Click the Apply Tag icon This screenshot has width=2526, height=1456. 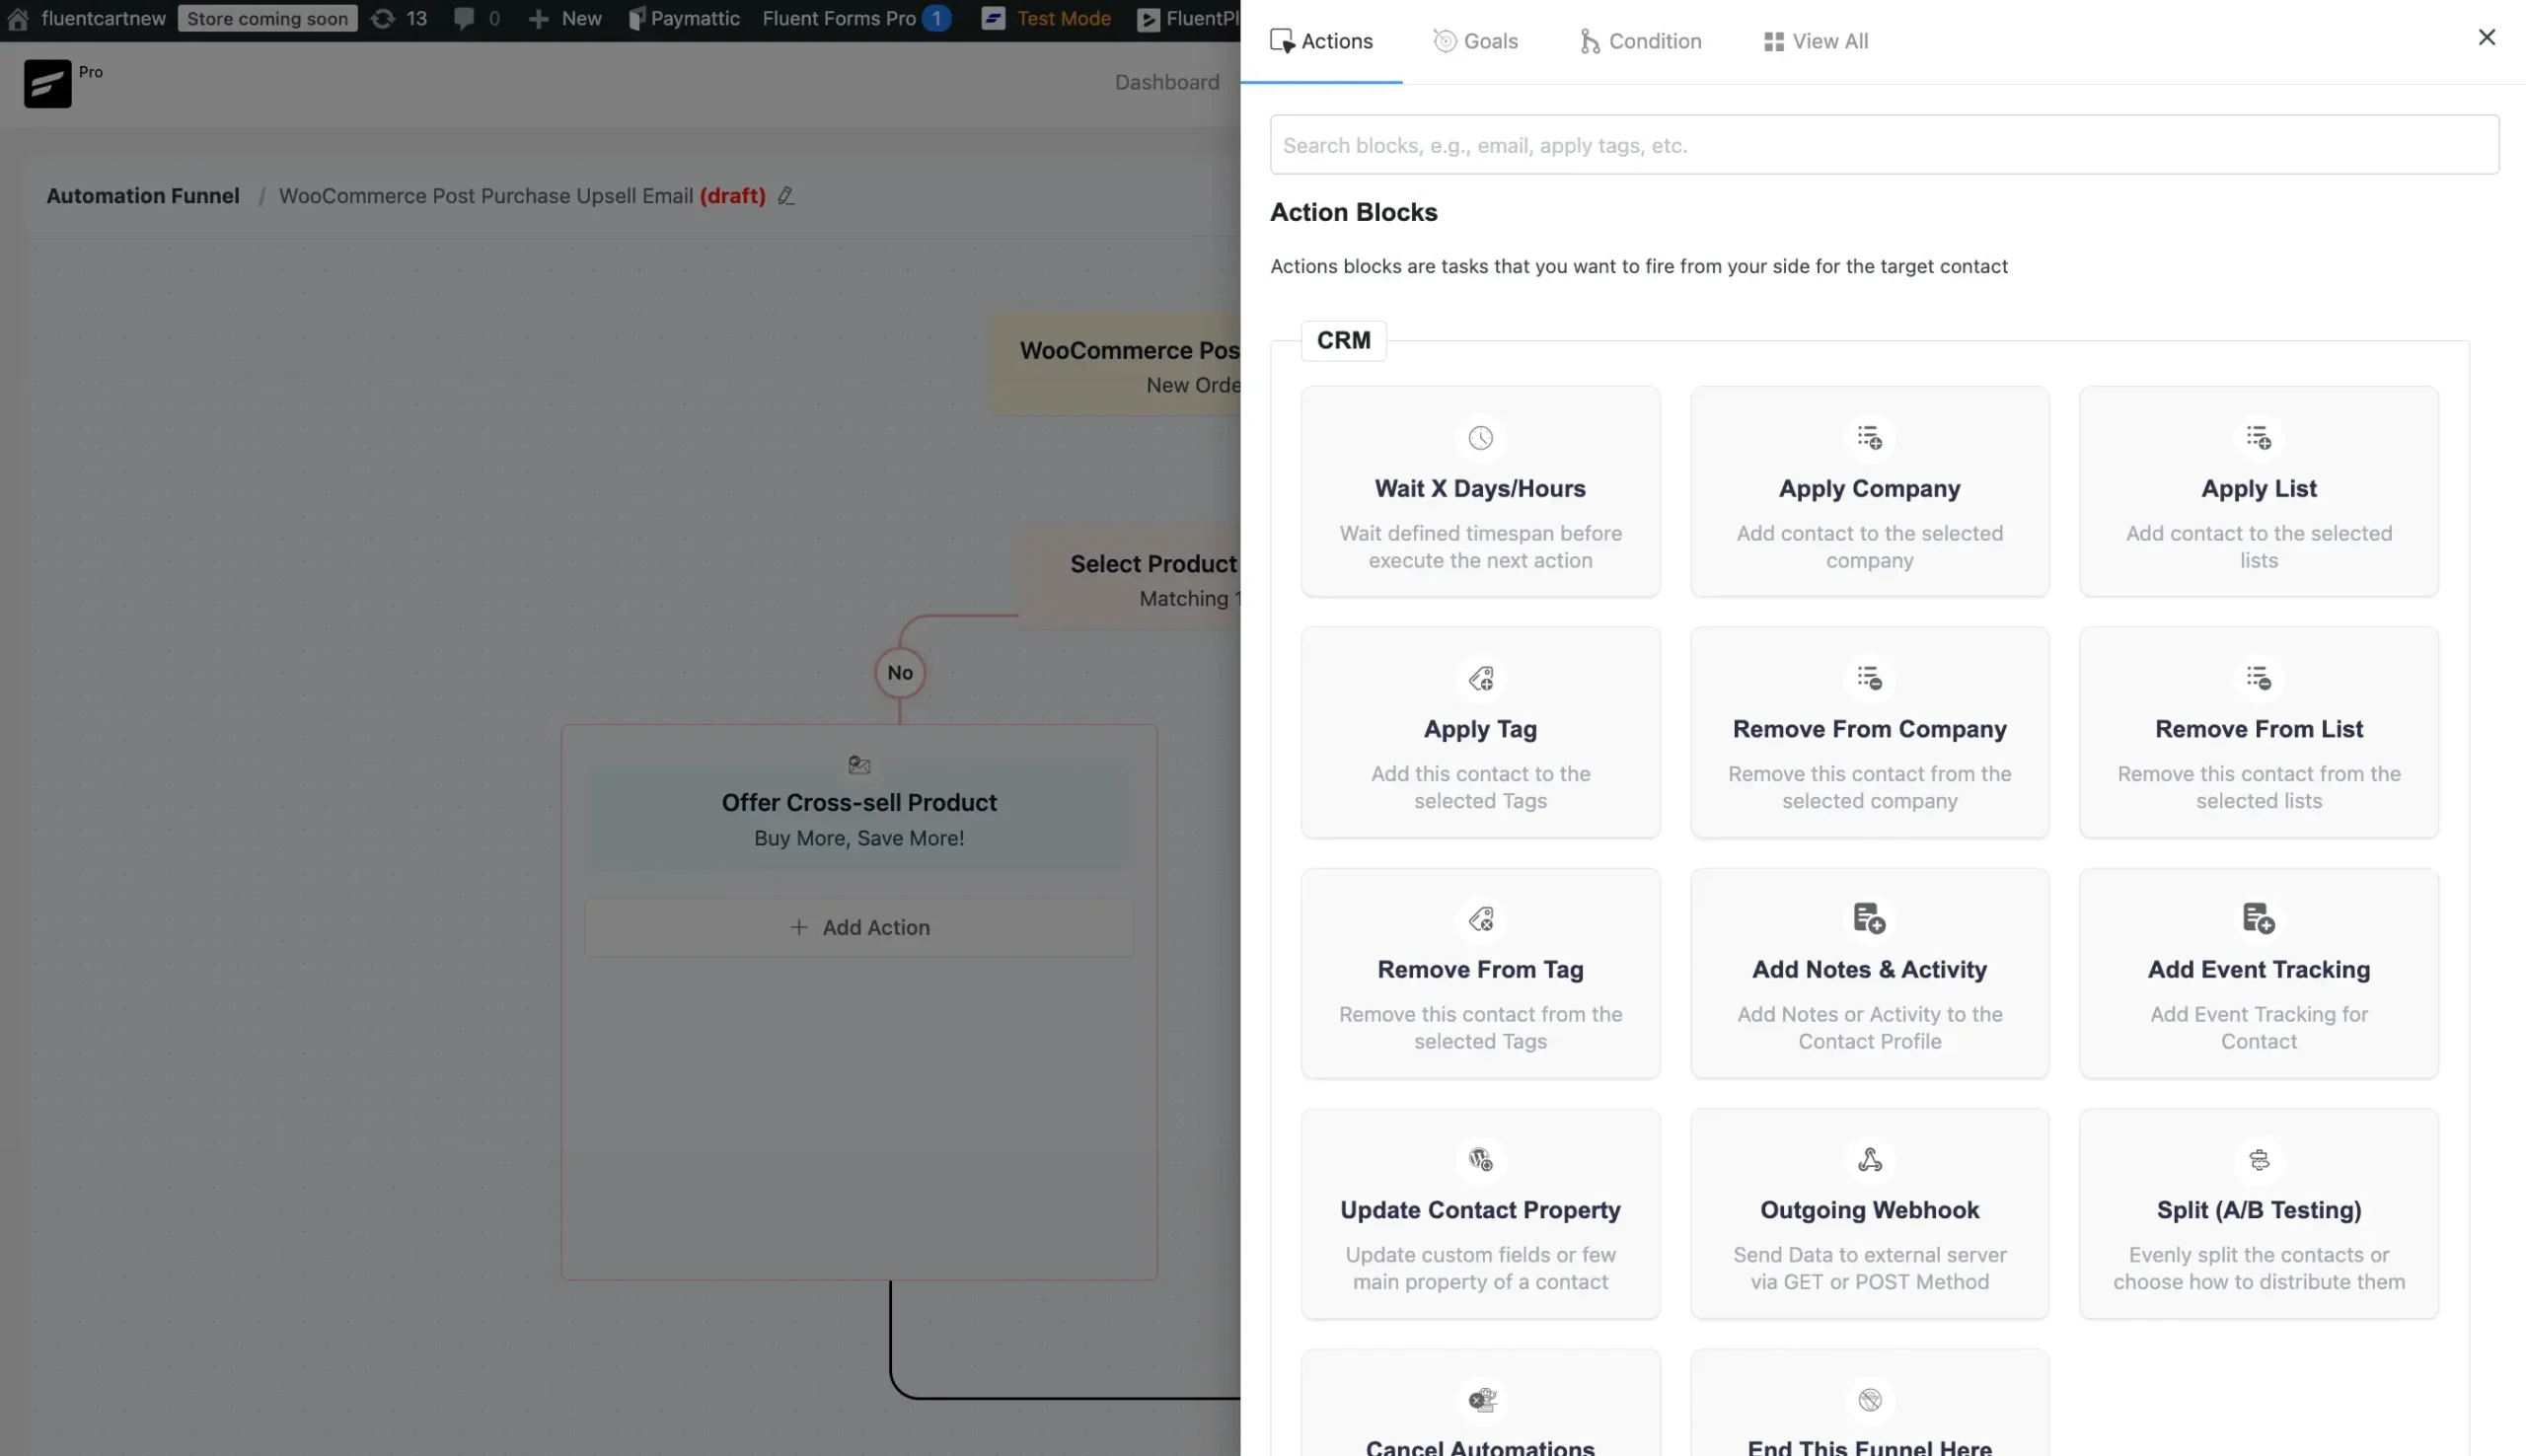tap(1480, 678)
